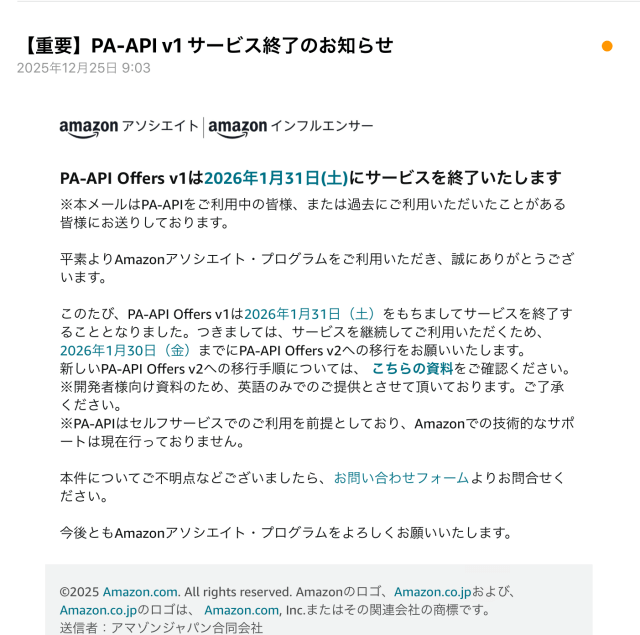
Task: Click the Amazon インフルエンサー logo
Action: (x=291, y=128)
